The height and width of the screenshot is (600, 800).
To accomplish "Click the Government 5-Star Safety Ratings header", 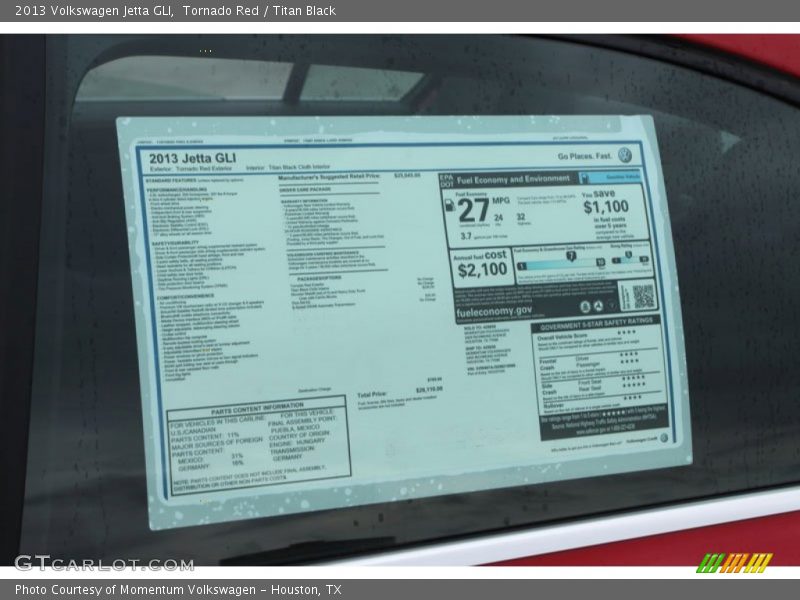I will coord(596,325).
